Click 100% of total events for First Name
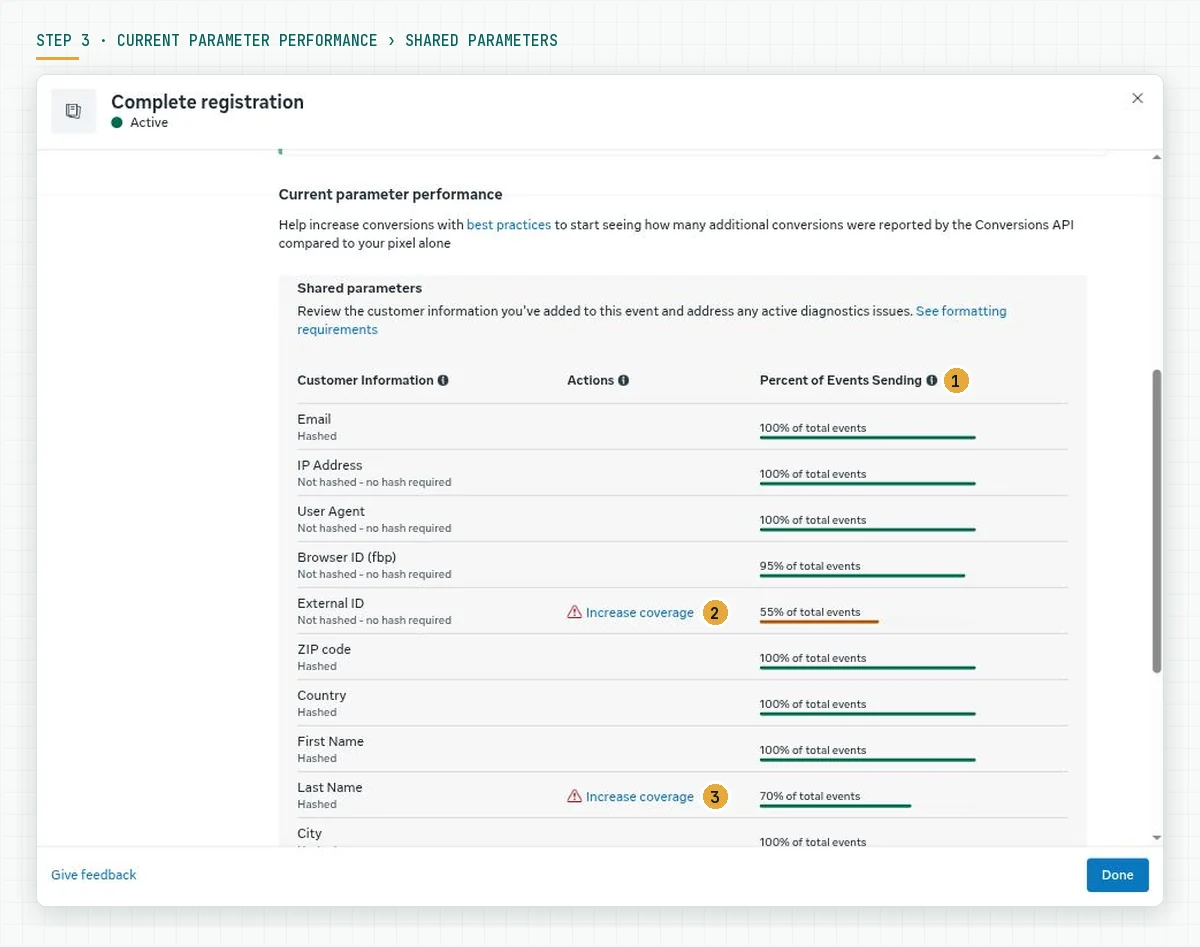 click(x=813, y=750)
